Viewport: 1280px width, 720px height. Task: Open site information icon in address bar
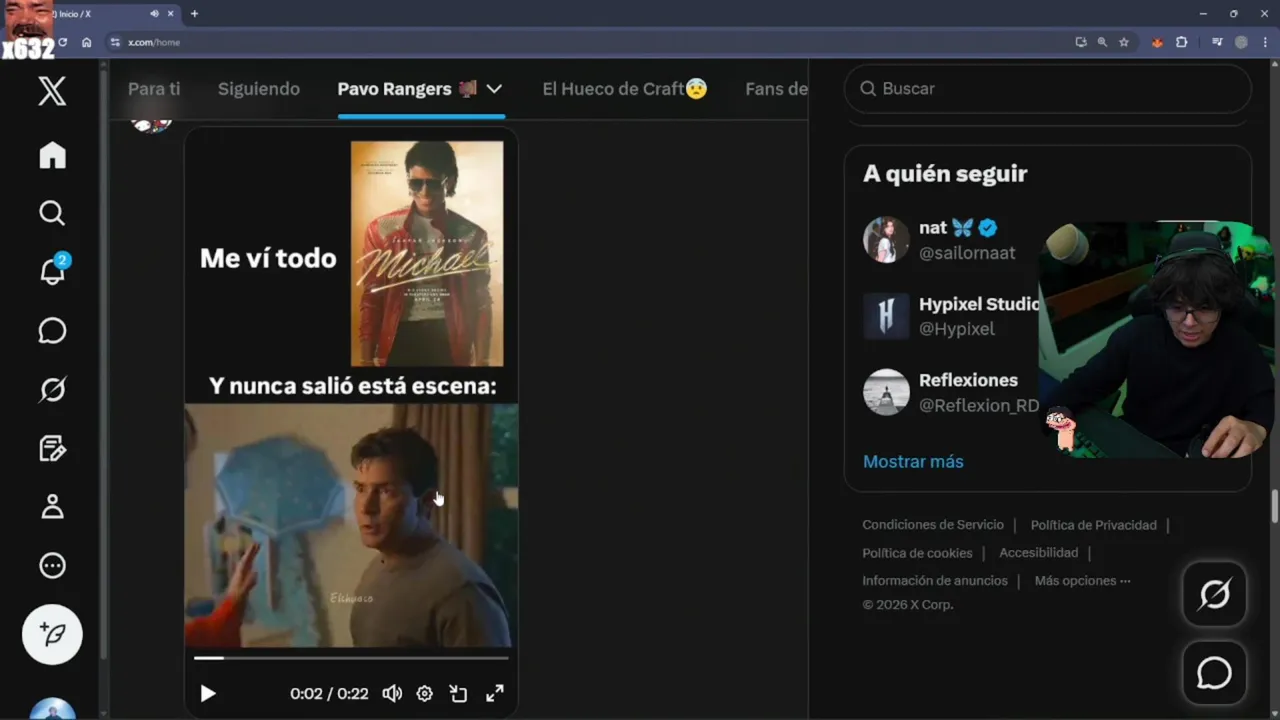(x=115, y=42)
